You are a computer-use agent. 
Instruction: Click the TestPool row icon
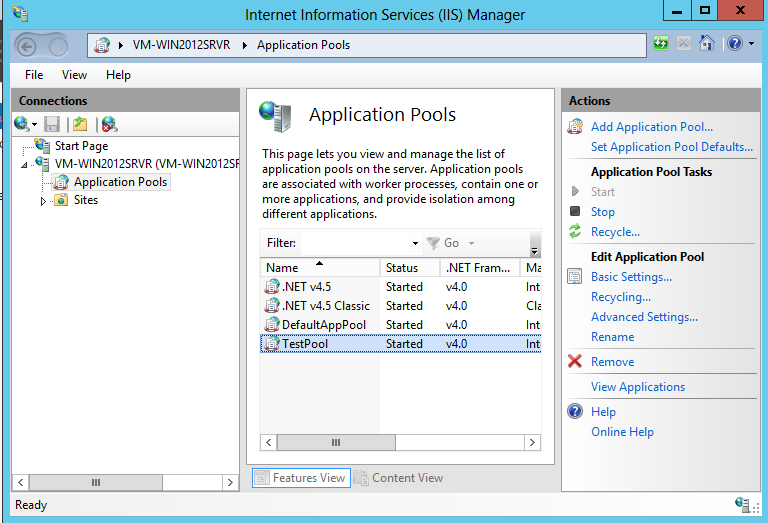point(272,344)
